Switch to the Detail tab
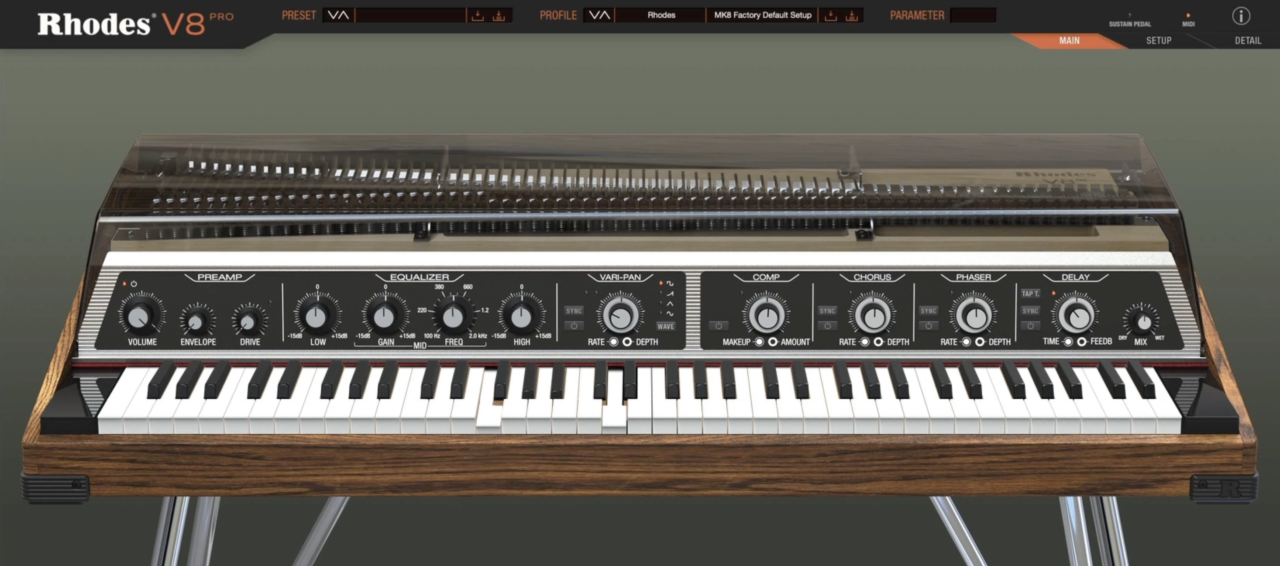This screenshot has width=1280, height=566. (x=1247, y=41)
